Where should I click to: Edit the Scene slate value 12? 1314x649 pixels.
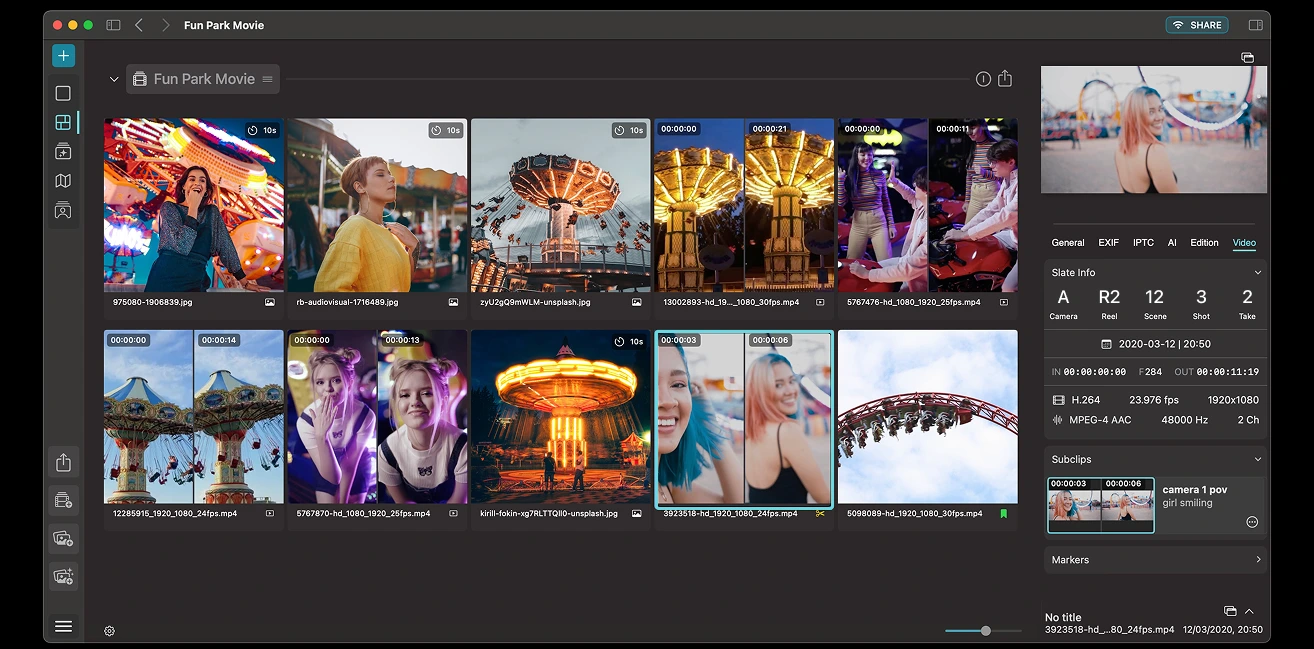[x=1155, y=297]
